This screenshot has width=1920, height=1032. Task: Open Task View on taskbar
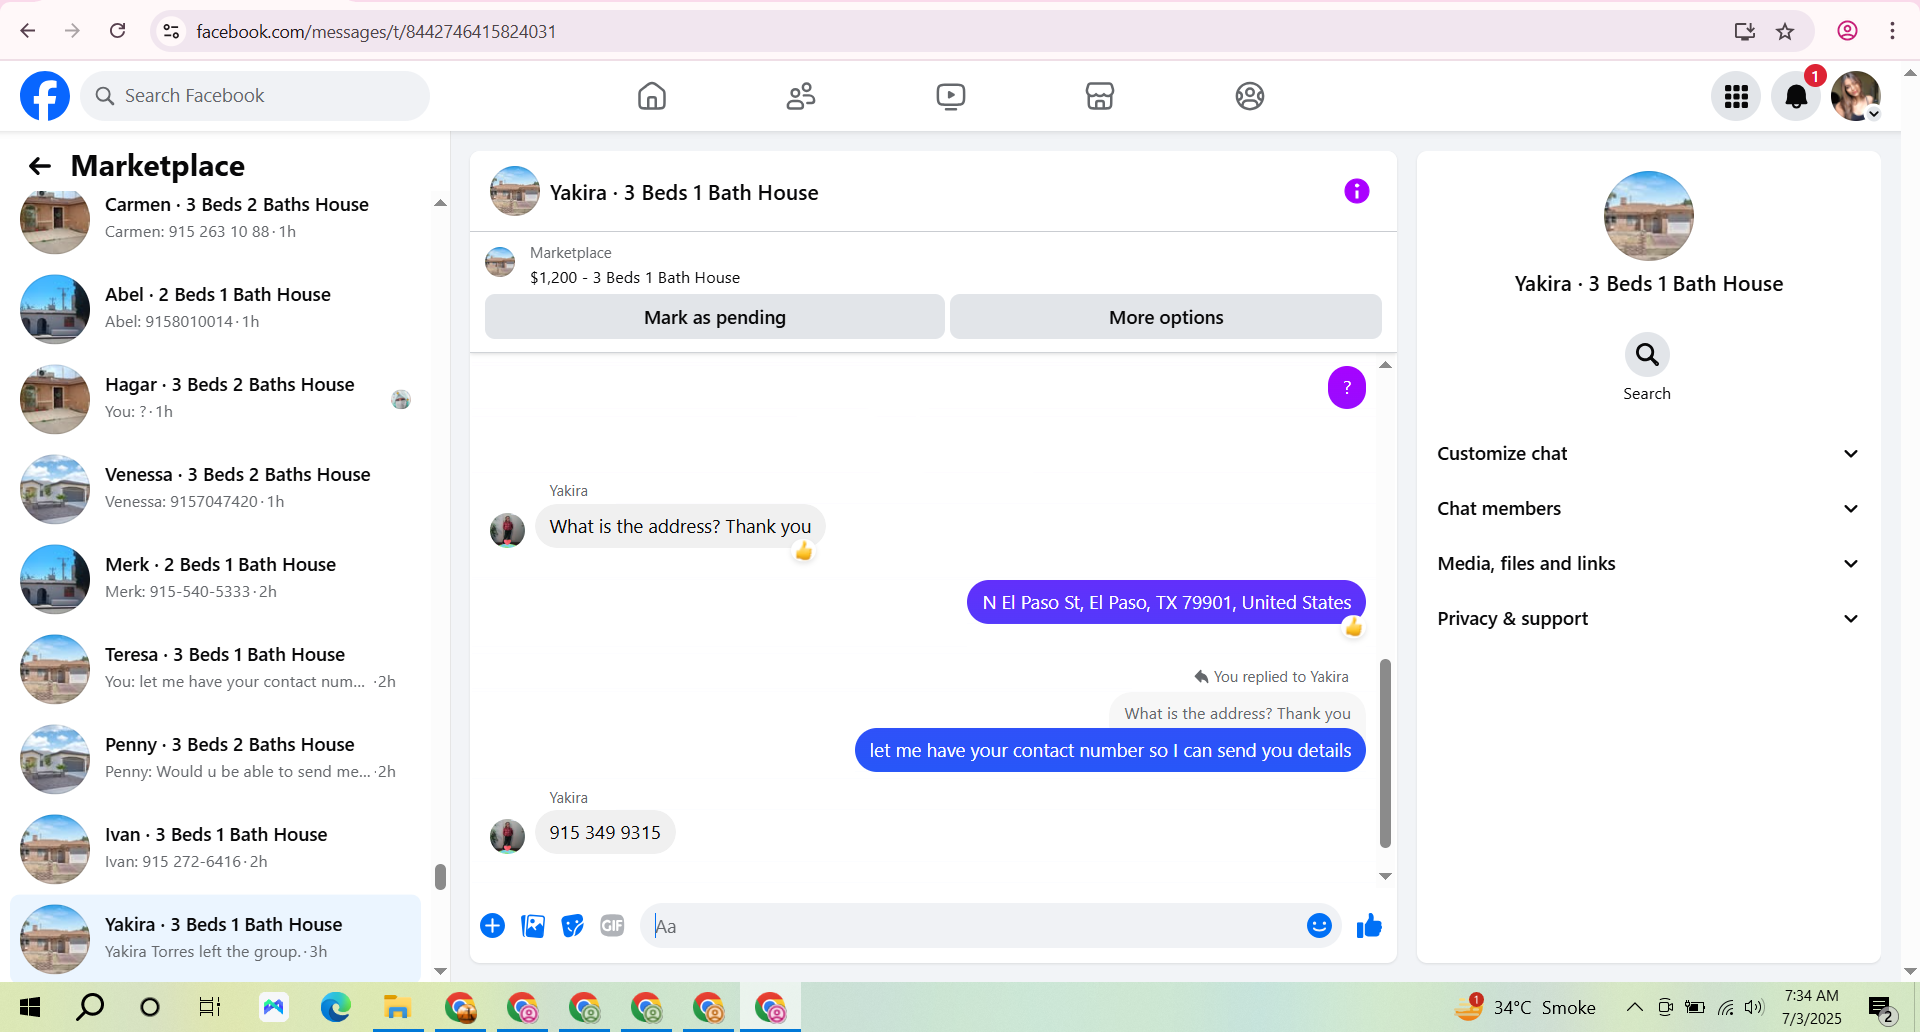pyautogui.click(x=209, y=1007)
